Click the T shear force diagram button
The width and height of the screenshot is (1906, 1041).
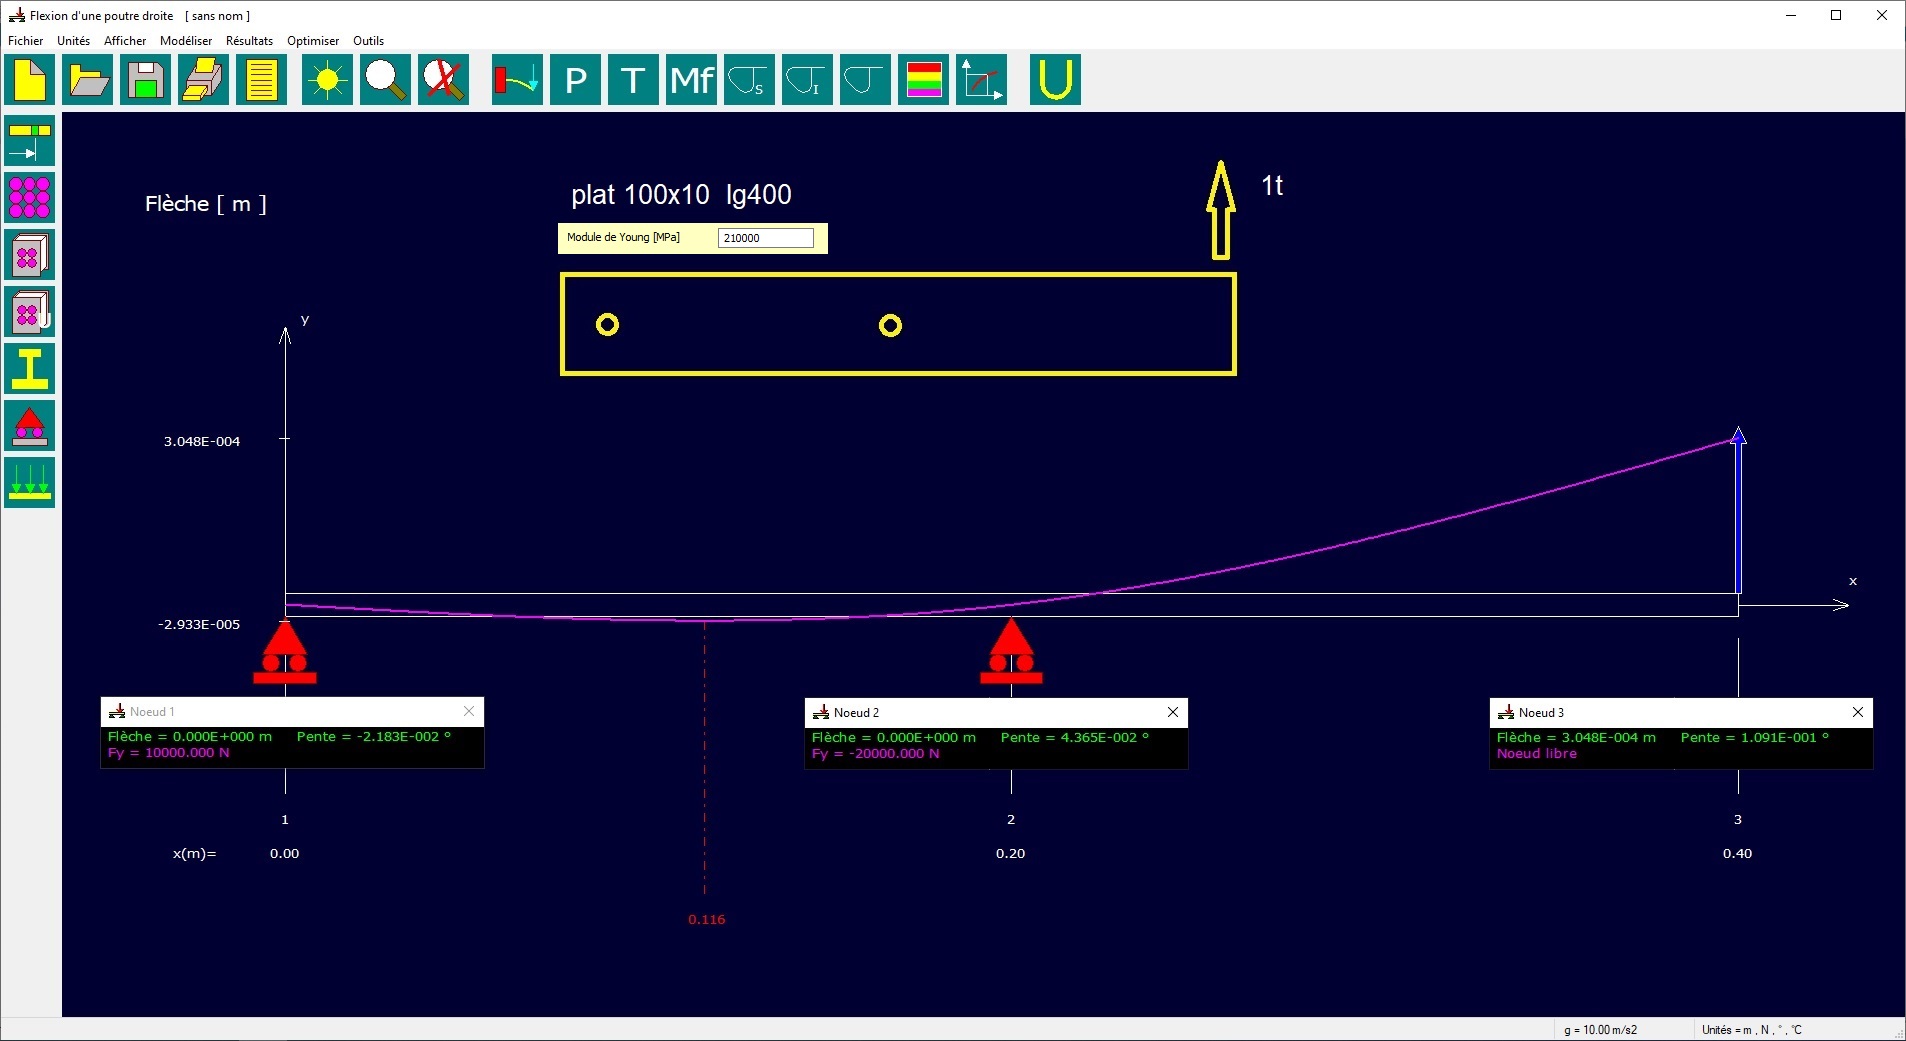[633, 80]
